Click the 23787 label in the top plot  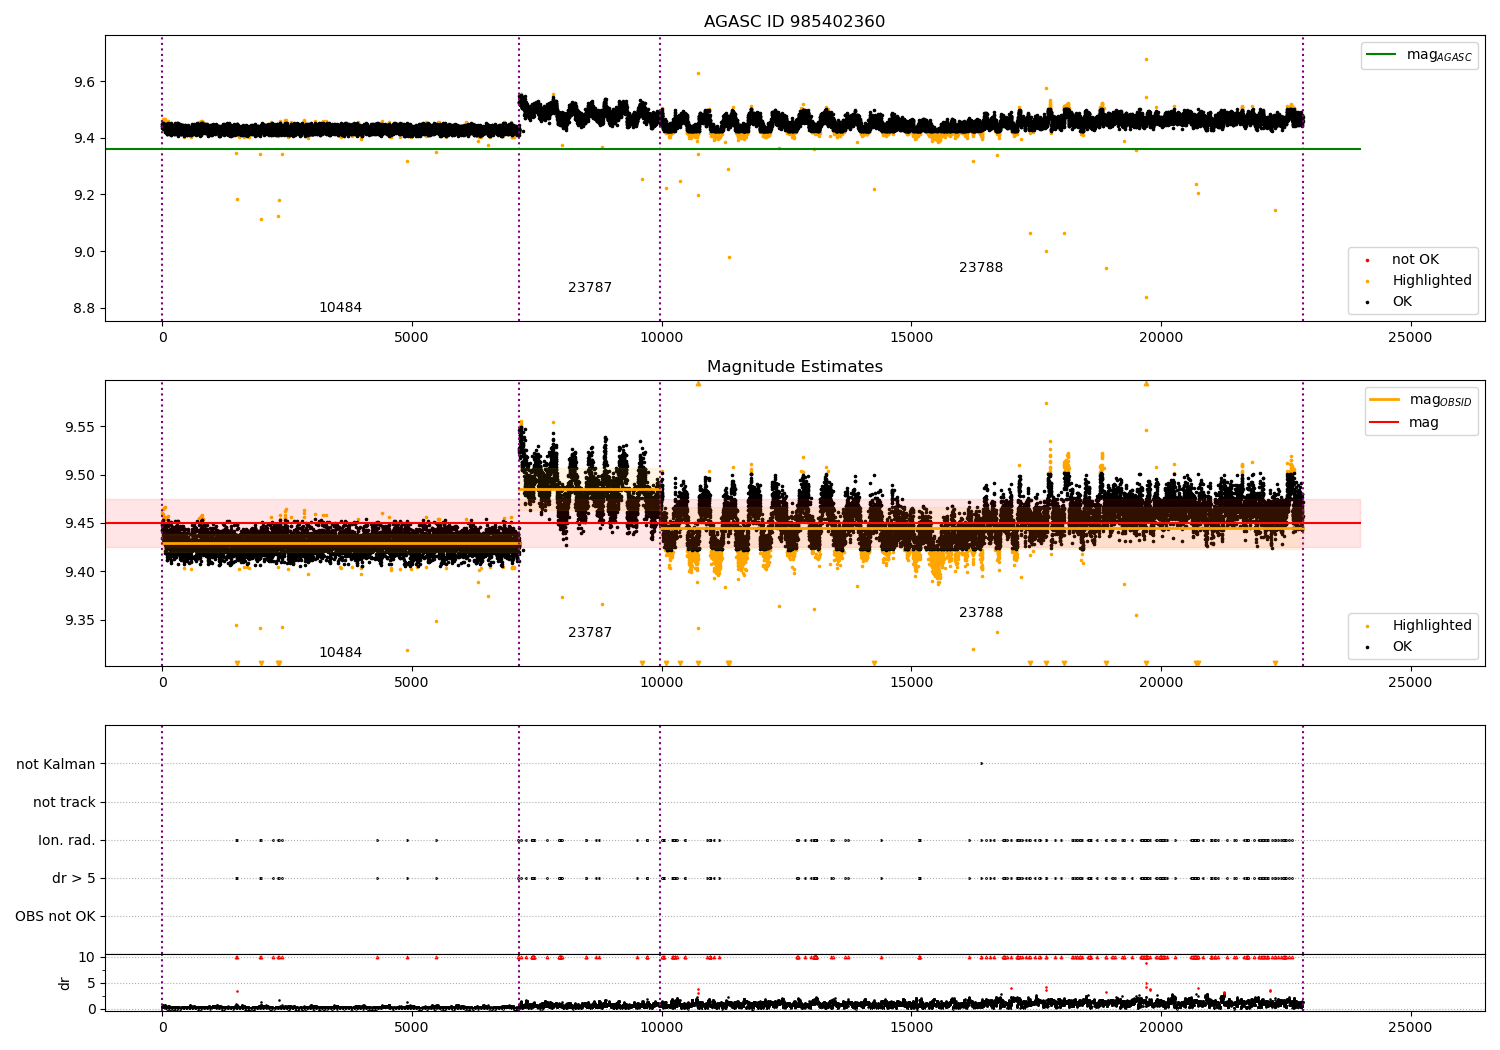(x=590, y=288)
